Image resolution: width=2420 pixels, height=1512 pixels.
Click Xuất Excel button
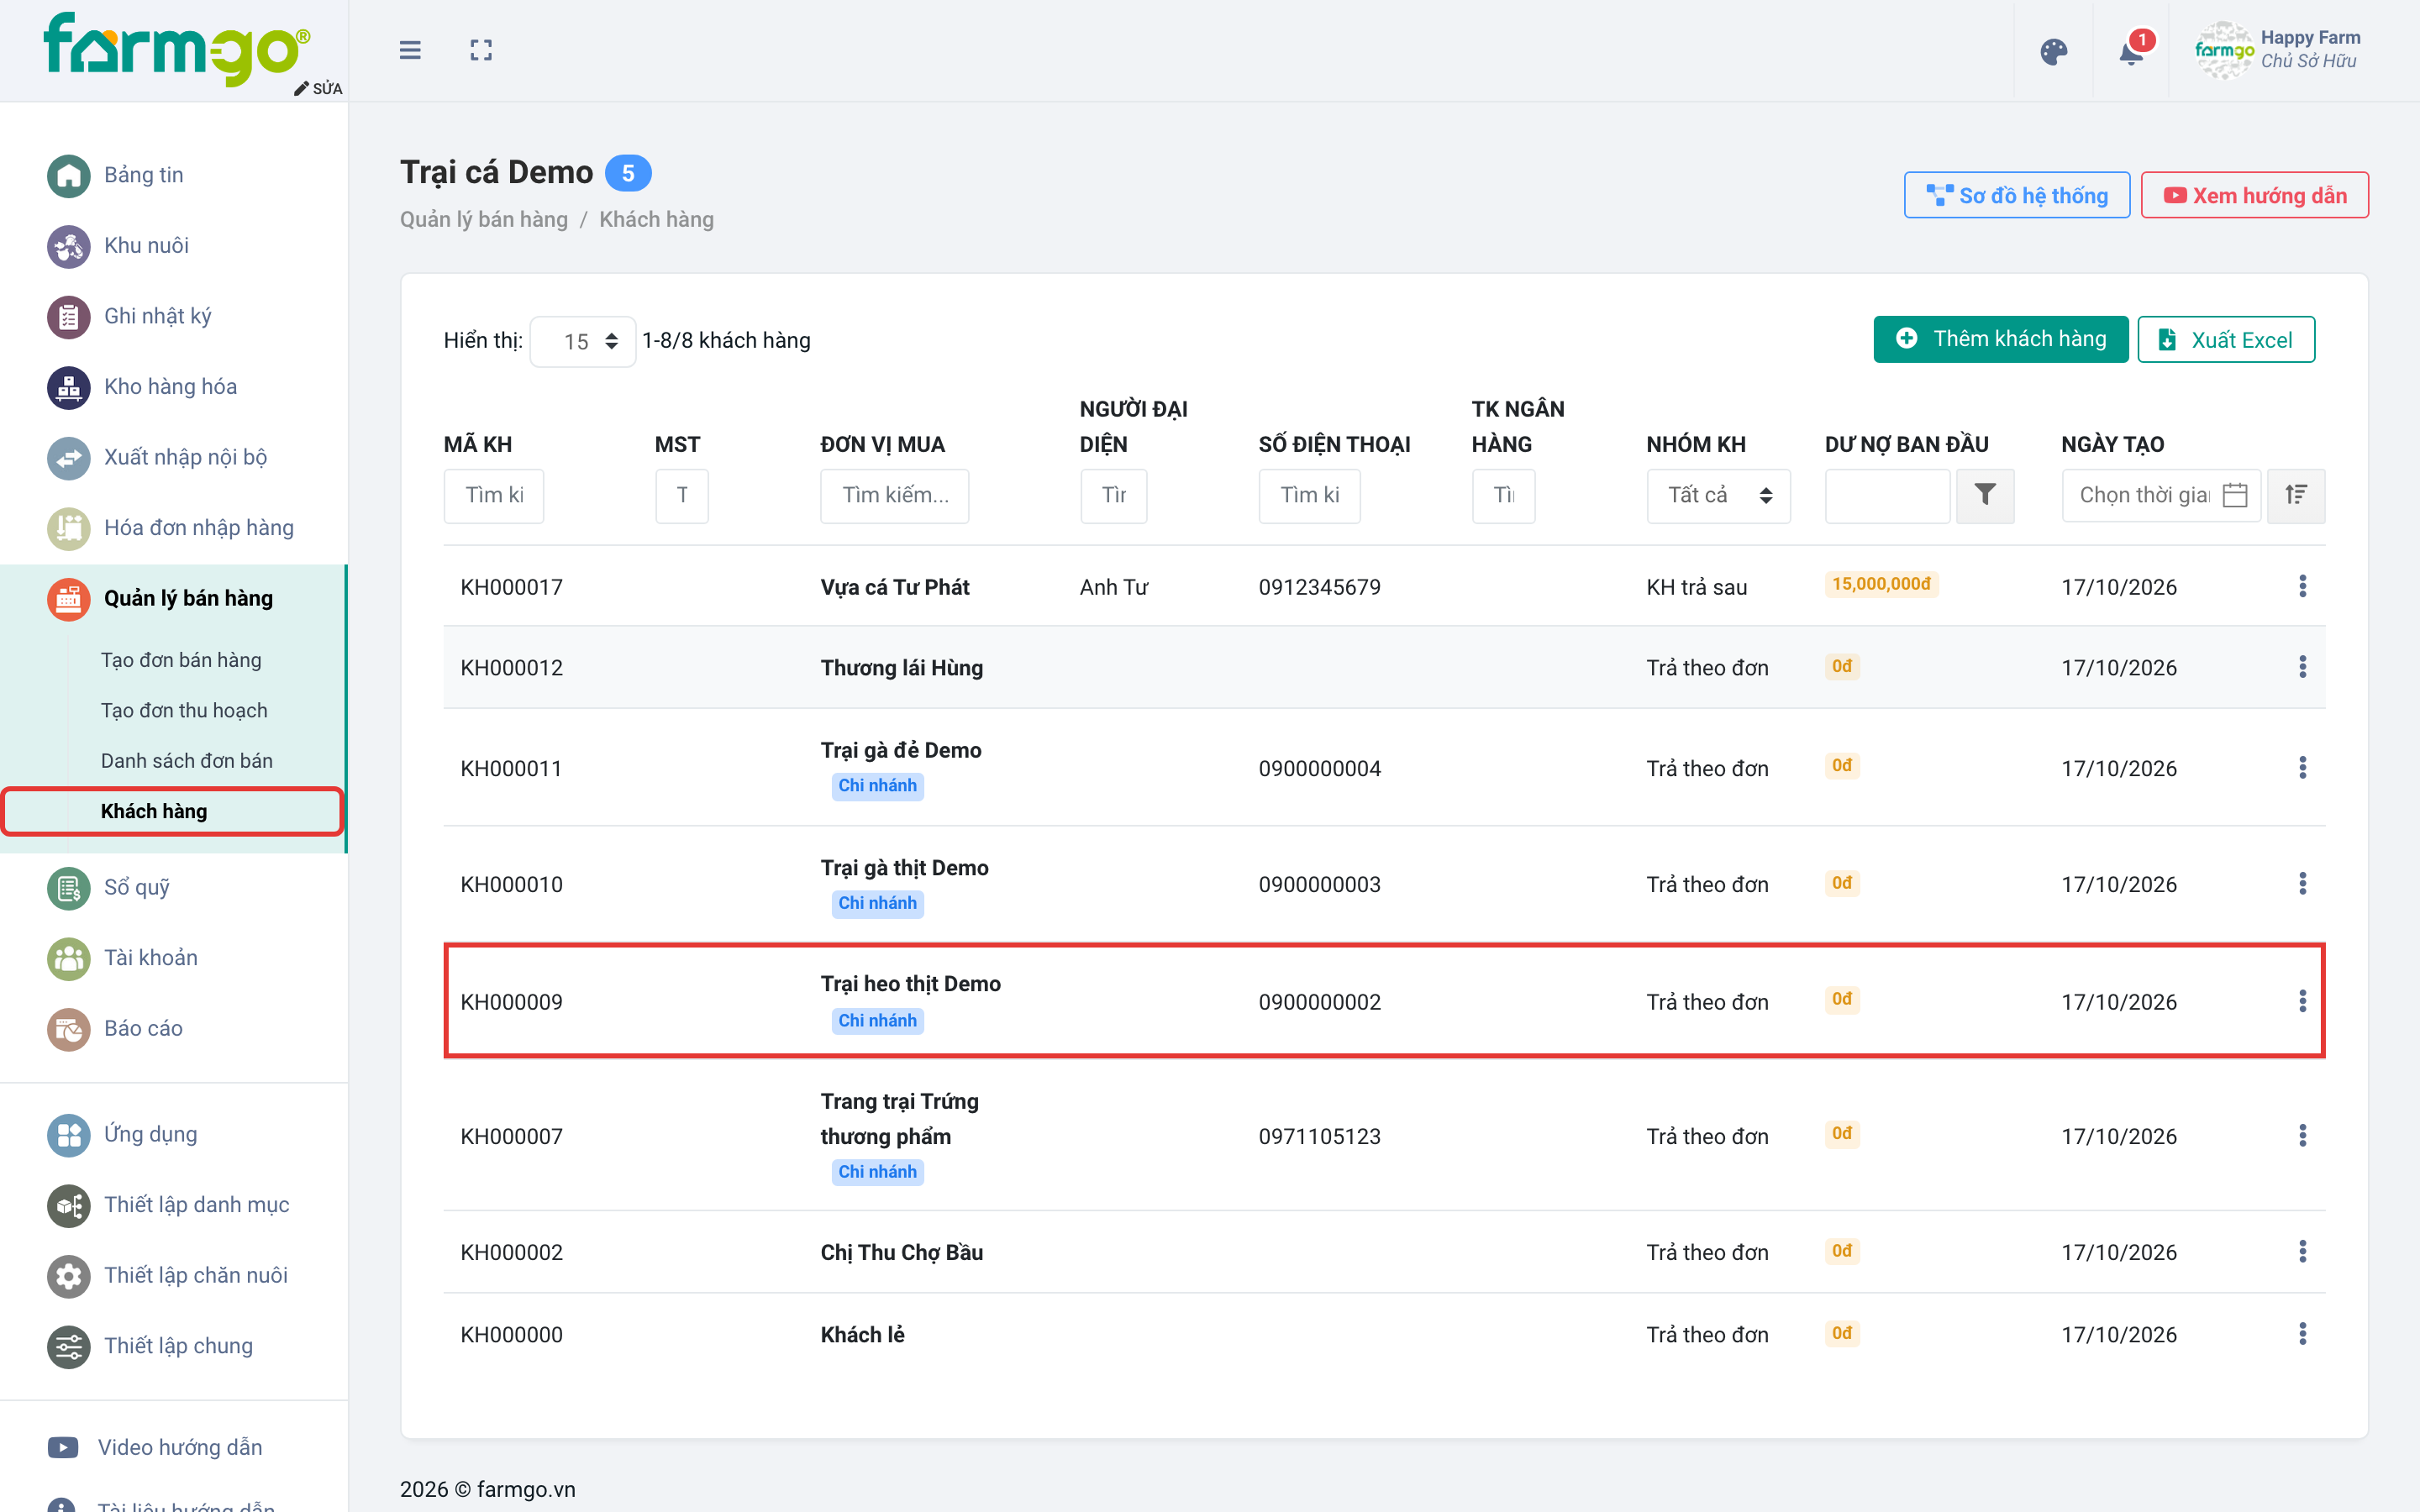2226,339
